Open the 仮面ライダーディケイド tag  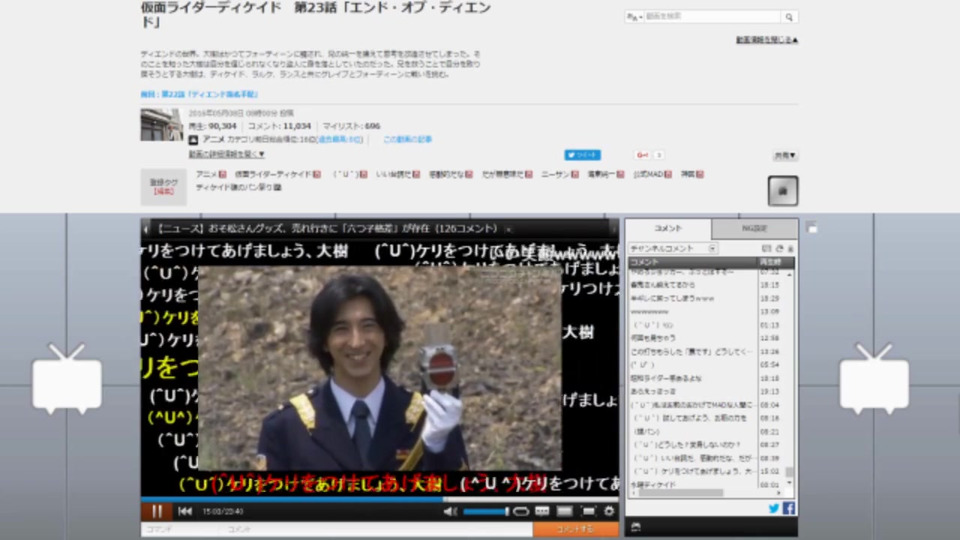274,174
